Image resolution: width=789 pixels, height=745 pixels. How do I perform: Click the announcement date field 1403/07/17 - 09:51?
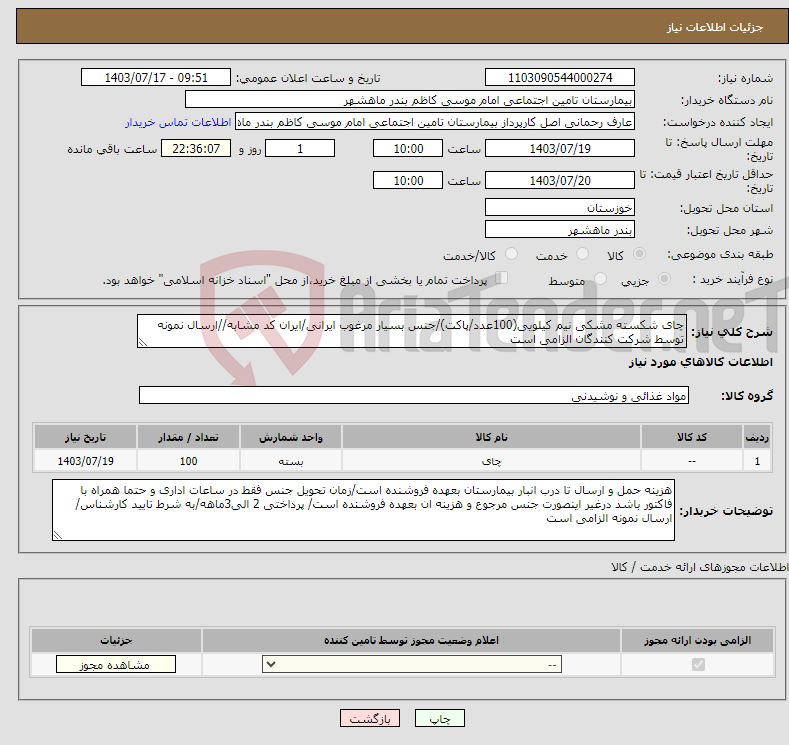(x=155, y=77)
